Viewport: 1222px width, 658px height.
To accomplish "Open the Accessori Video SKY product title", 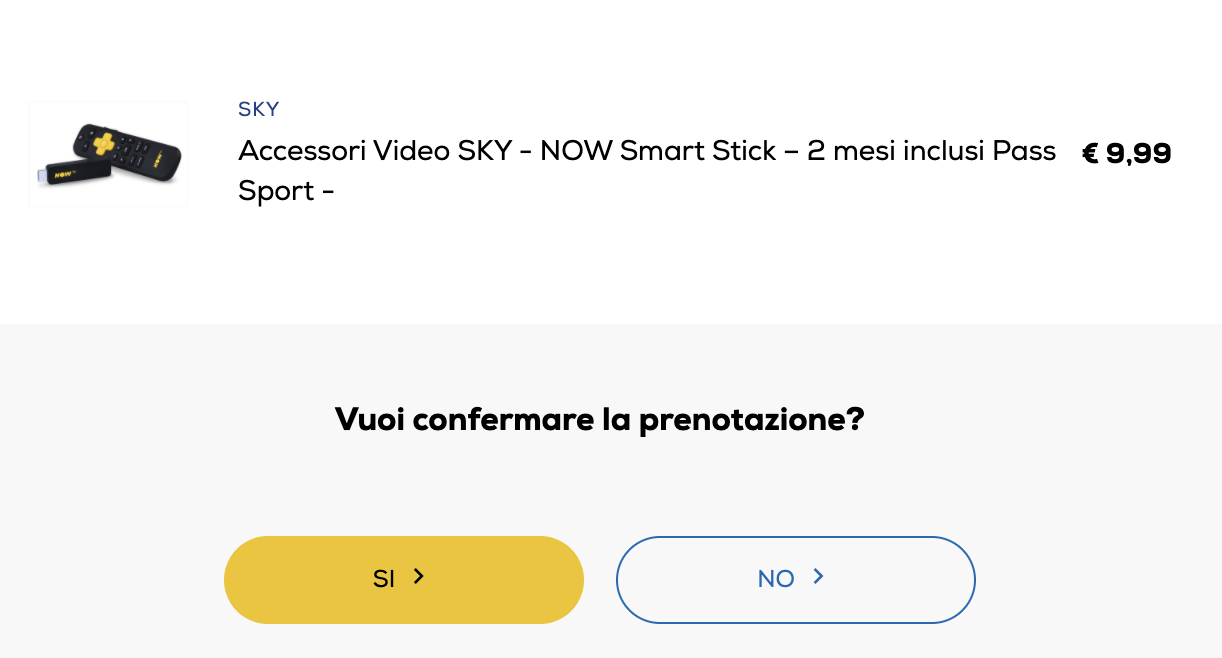I will pos(647,170).
